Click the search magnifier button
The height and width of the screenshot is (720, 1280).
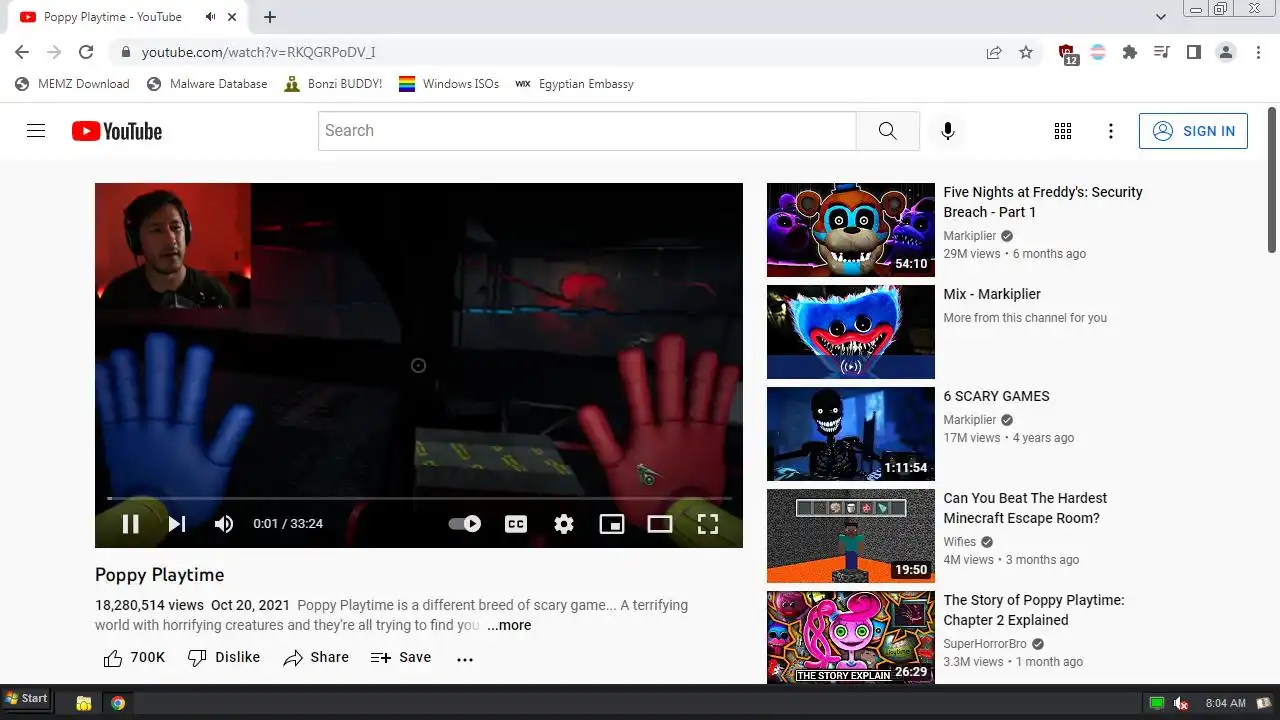[888, 131]
